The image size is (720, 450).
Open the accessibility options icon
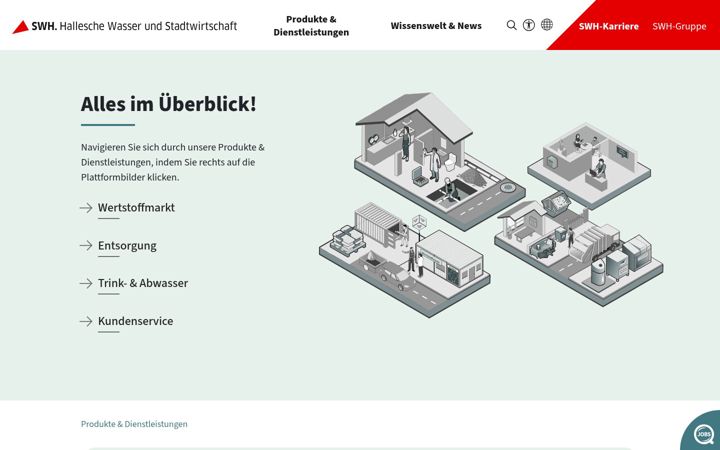pyautogui.click(x=529, y=25)
